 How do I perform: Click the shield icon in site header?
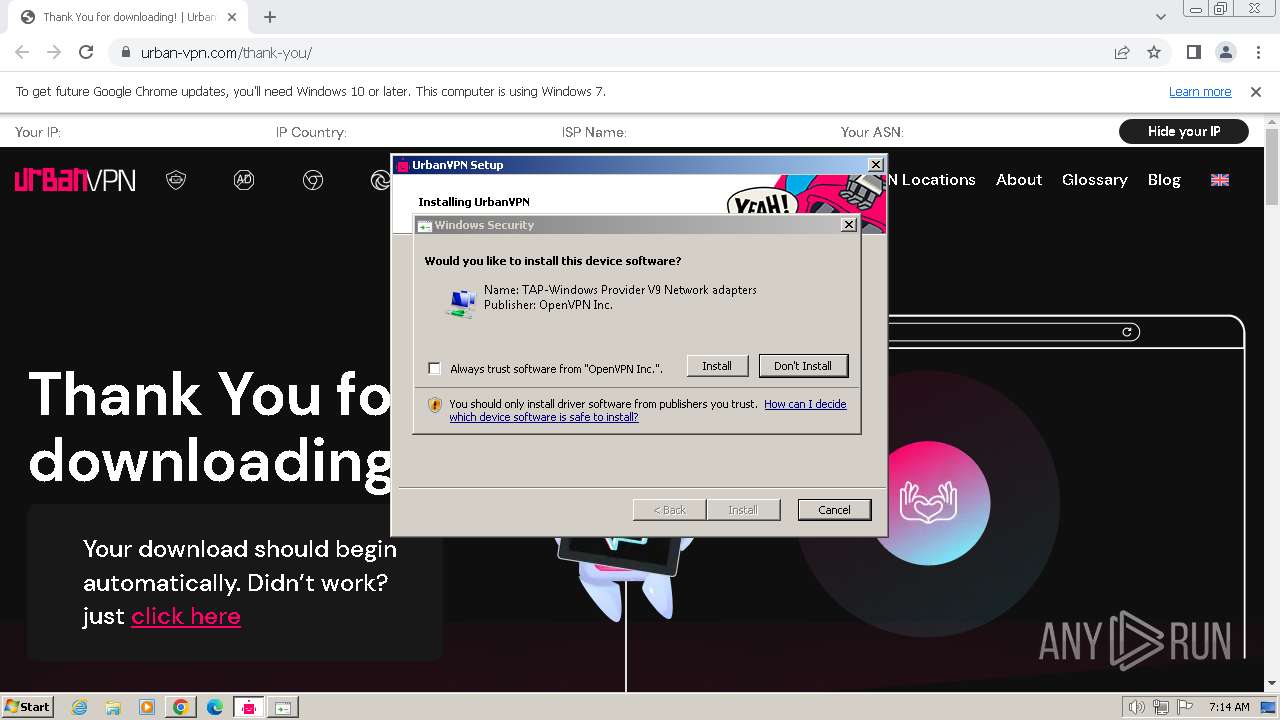176,180
